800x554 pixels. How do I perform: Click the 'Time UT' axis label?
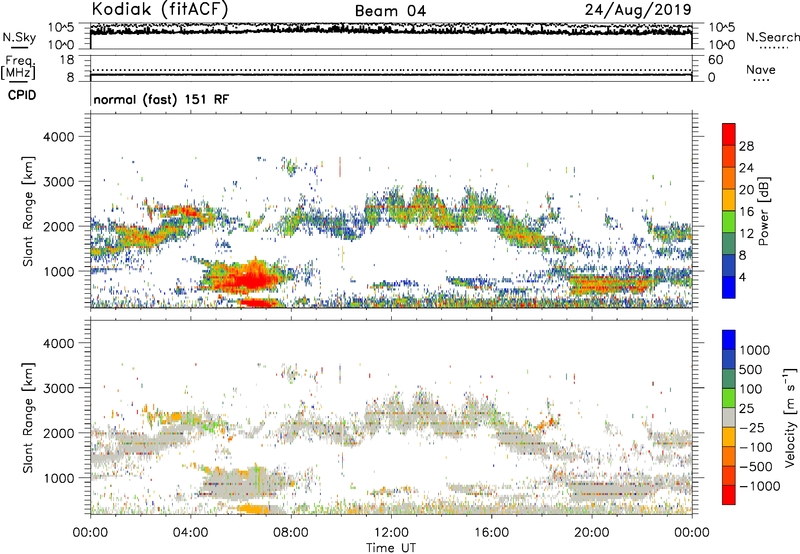tap(391, 547)
